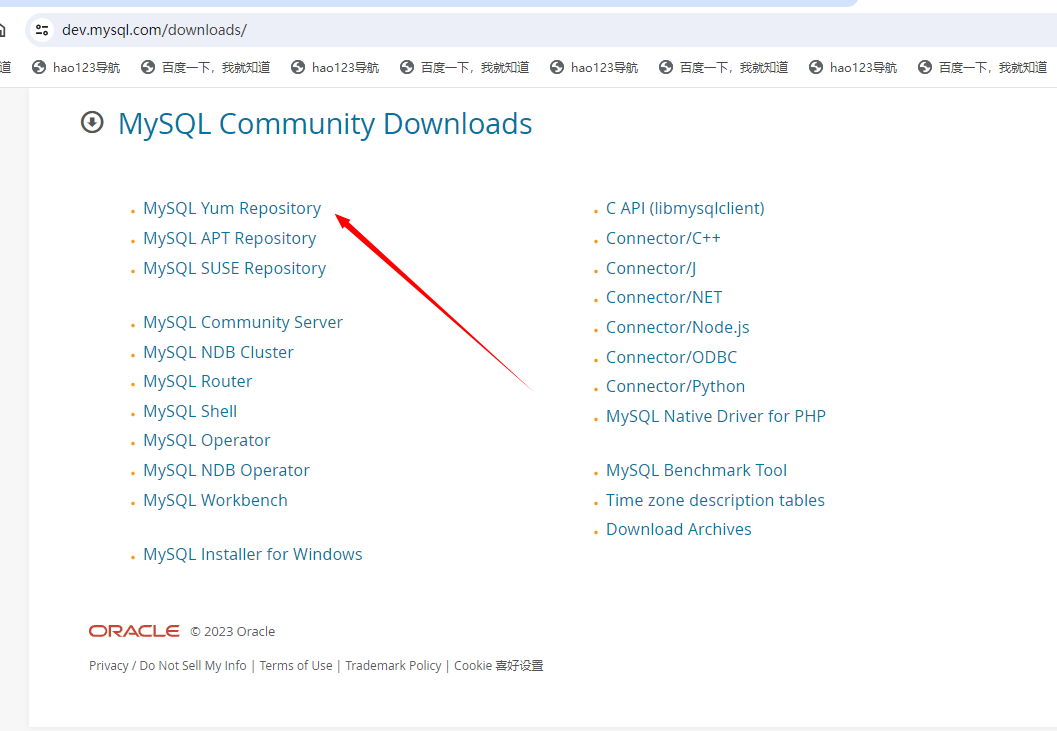
Task: Open the MySQL Operator link
Action: click(206, 440)
